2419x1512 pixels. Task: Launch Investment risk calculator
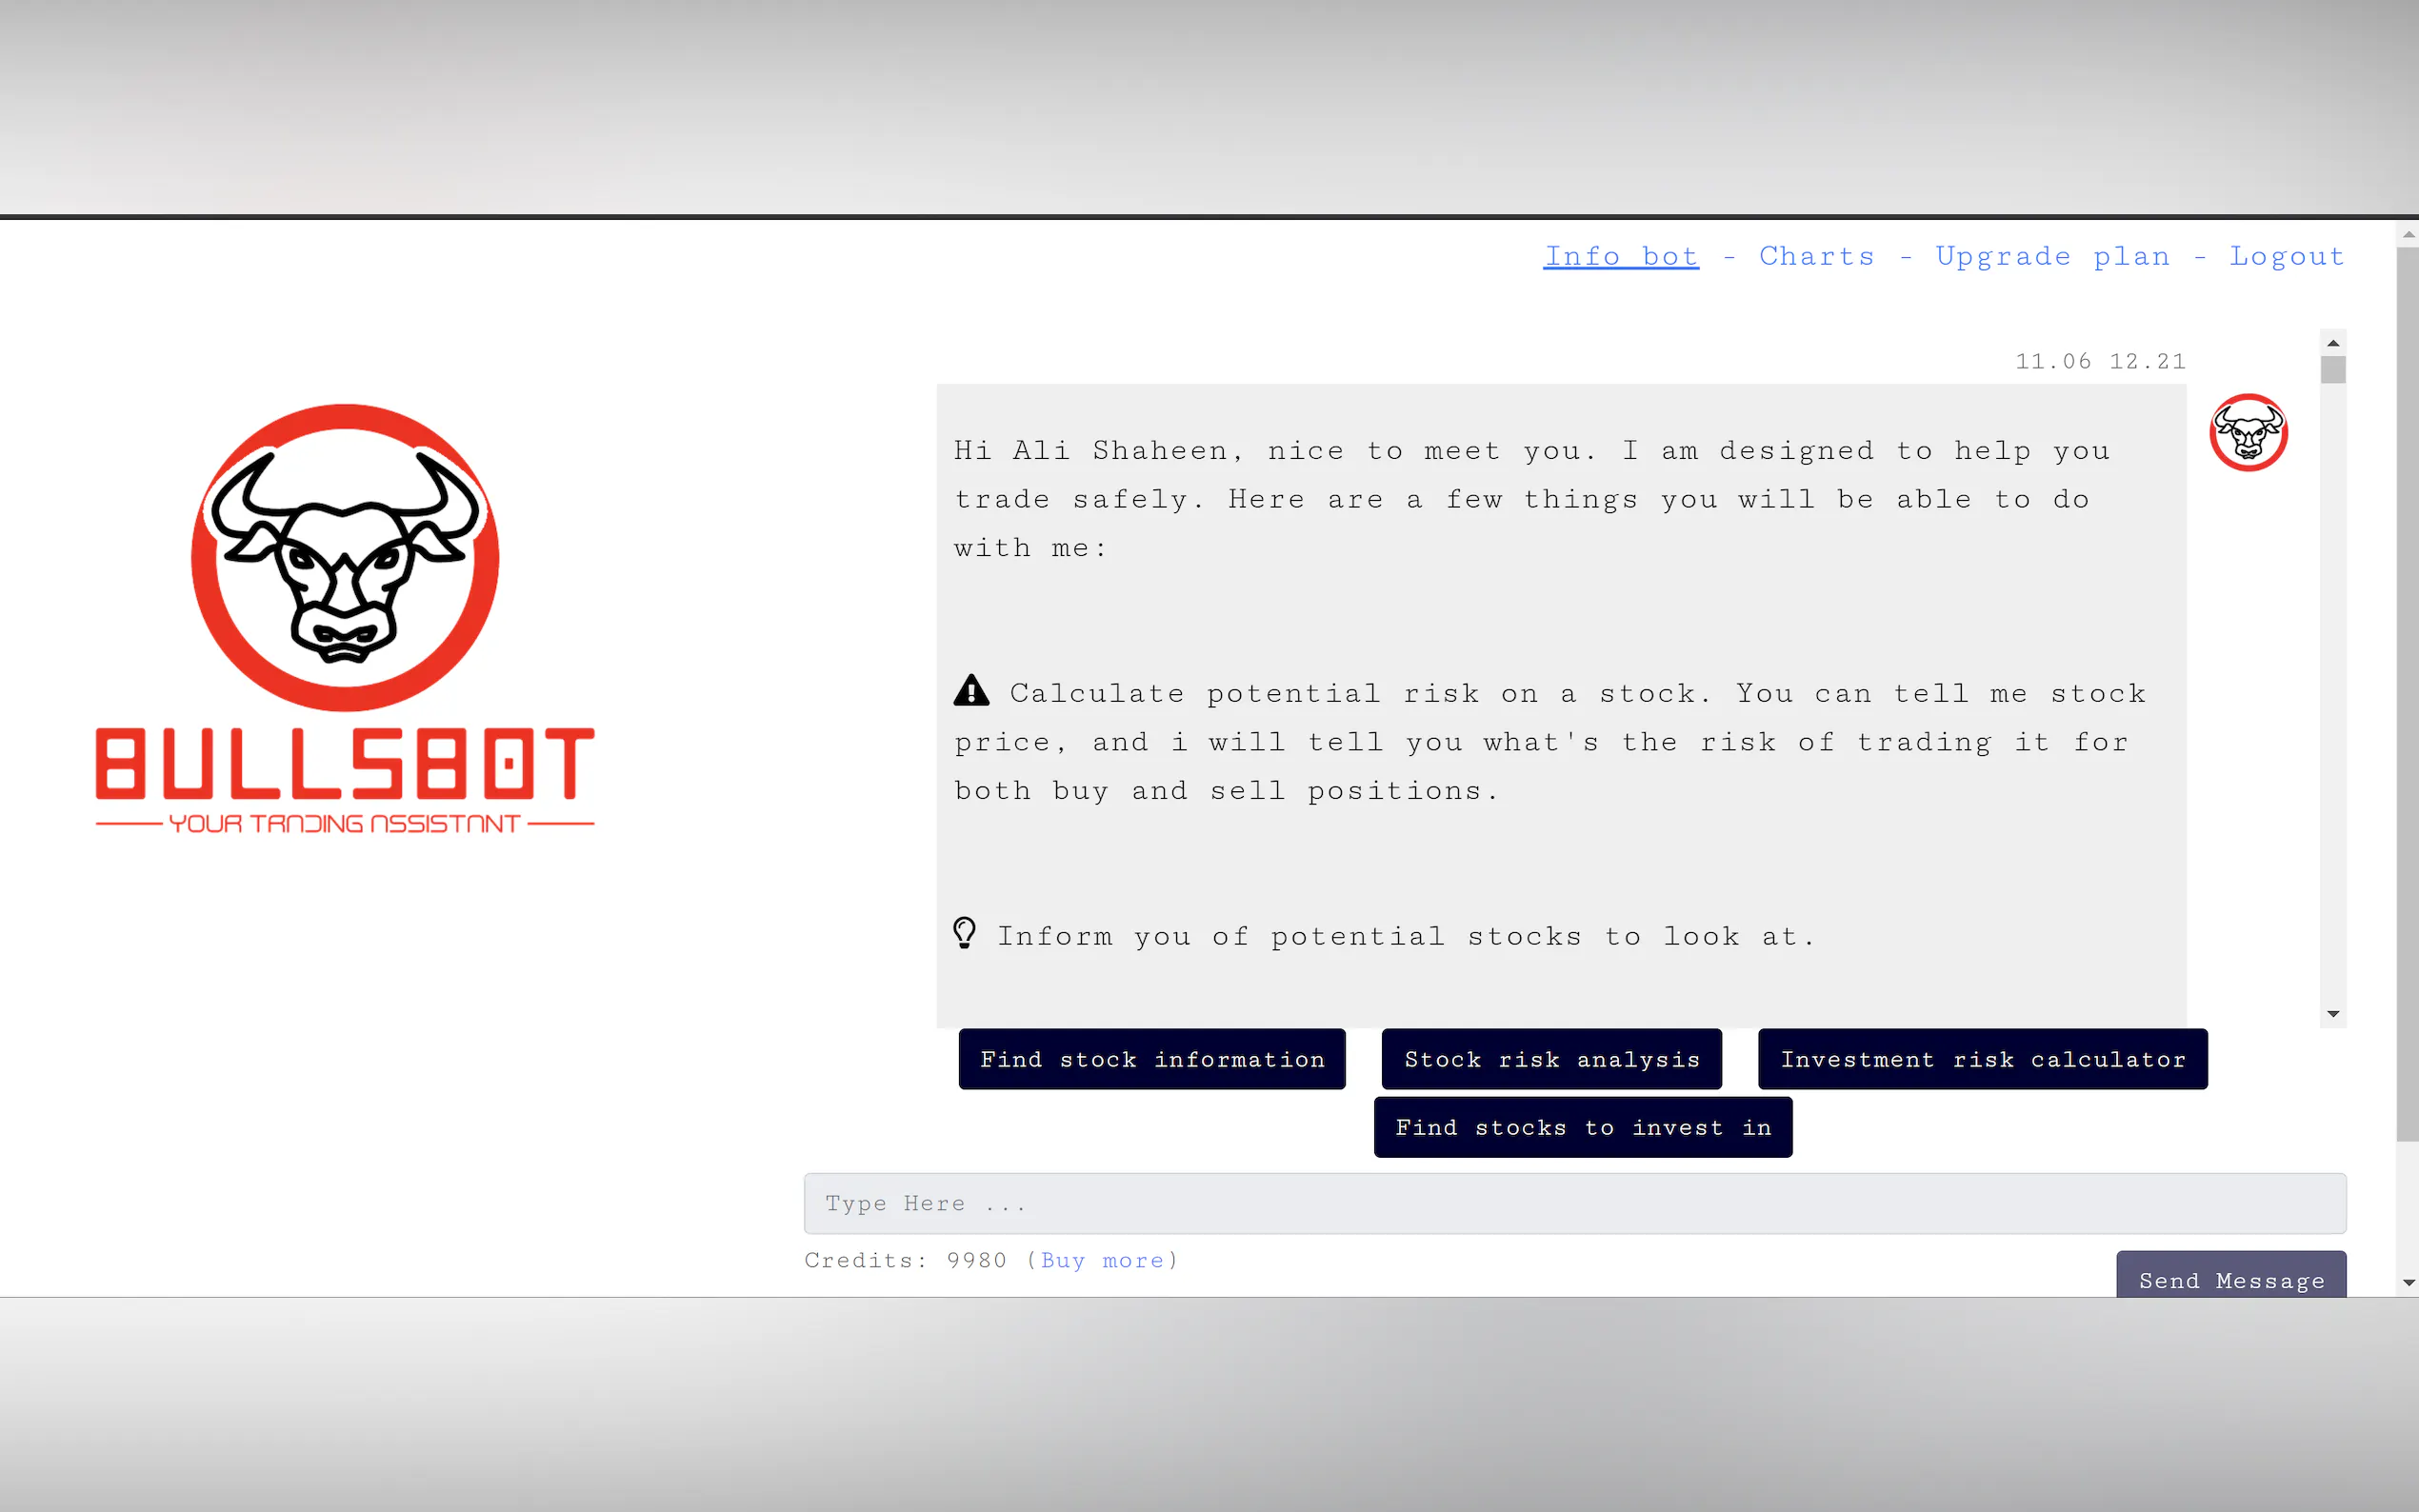click(1982, 1059)
